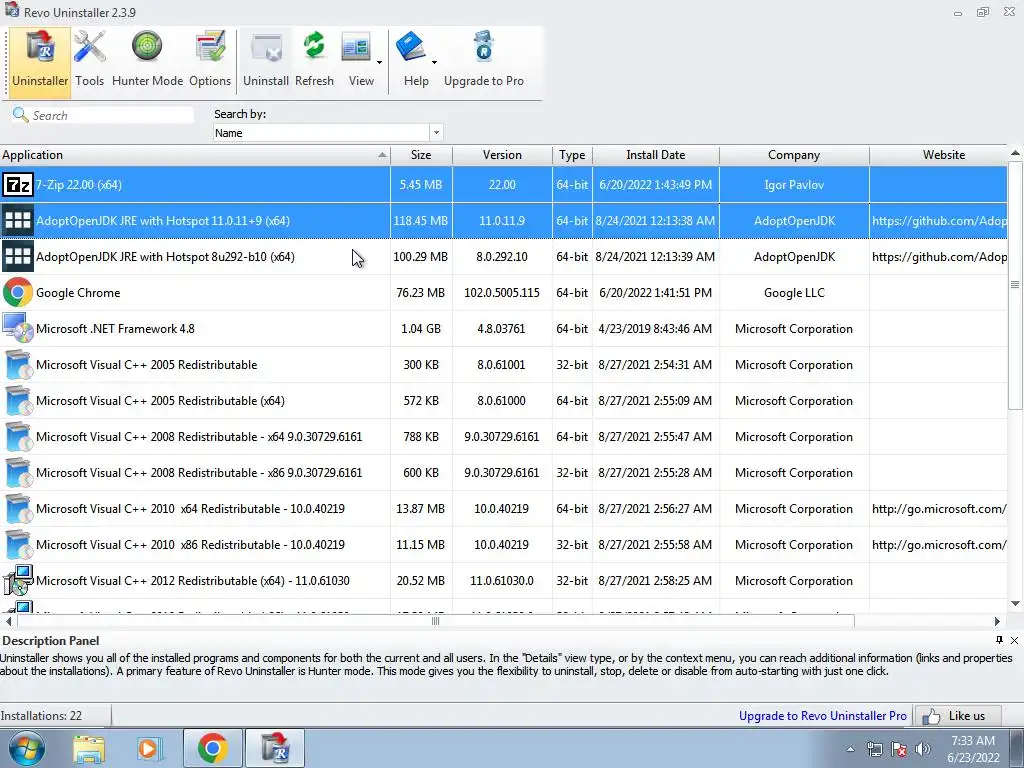
Task: Select Visual C++ 2012 (x64) icon
Action: click(18, 581)
